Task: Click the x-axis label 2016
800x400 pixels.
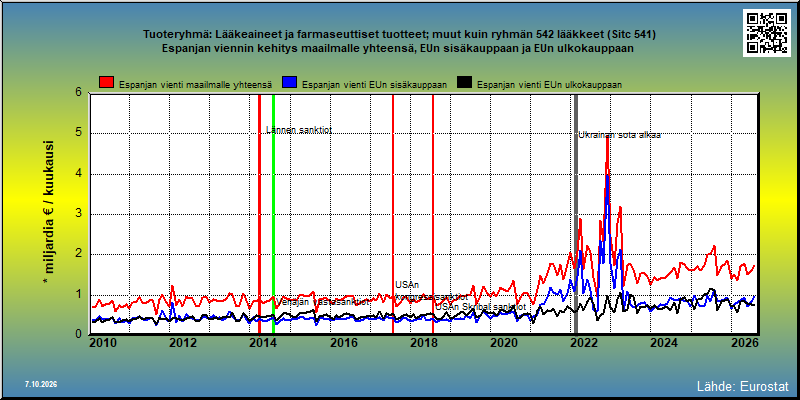Action: tap(343, 343)
